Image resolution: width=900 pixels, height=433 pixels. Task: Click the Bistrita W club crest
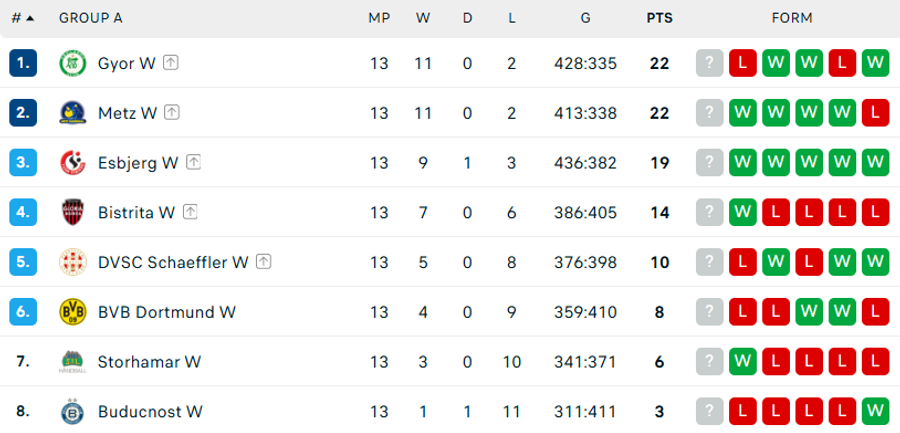tap(73, 212)
